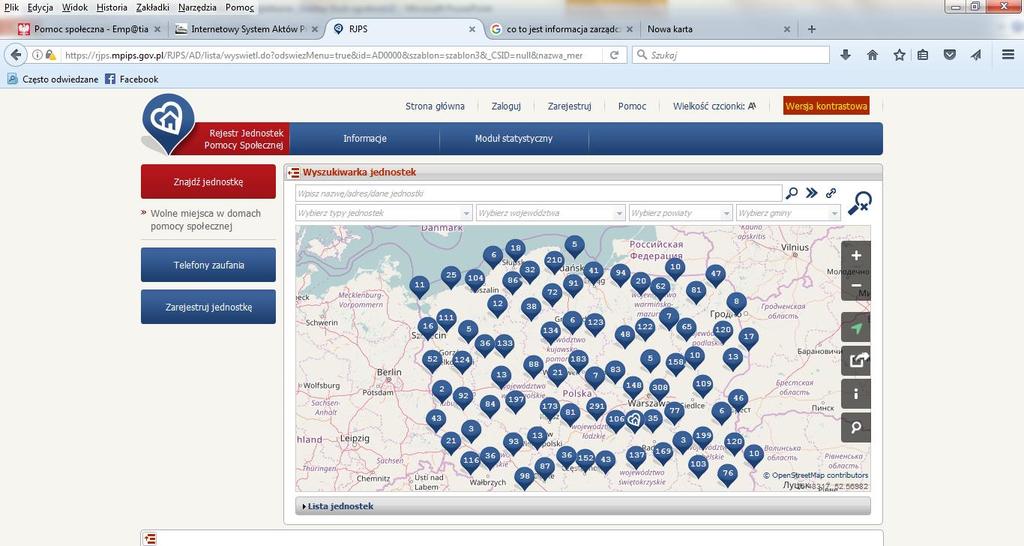1024x546 pixels.
Task: Click the search magnifier icon beside the unit name field
Action: [x=792, y=193]
